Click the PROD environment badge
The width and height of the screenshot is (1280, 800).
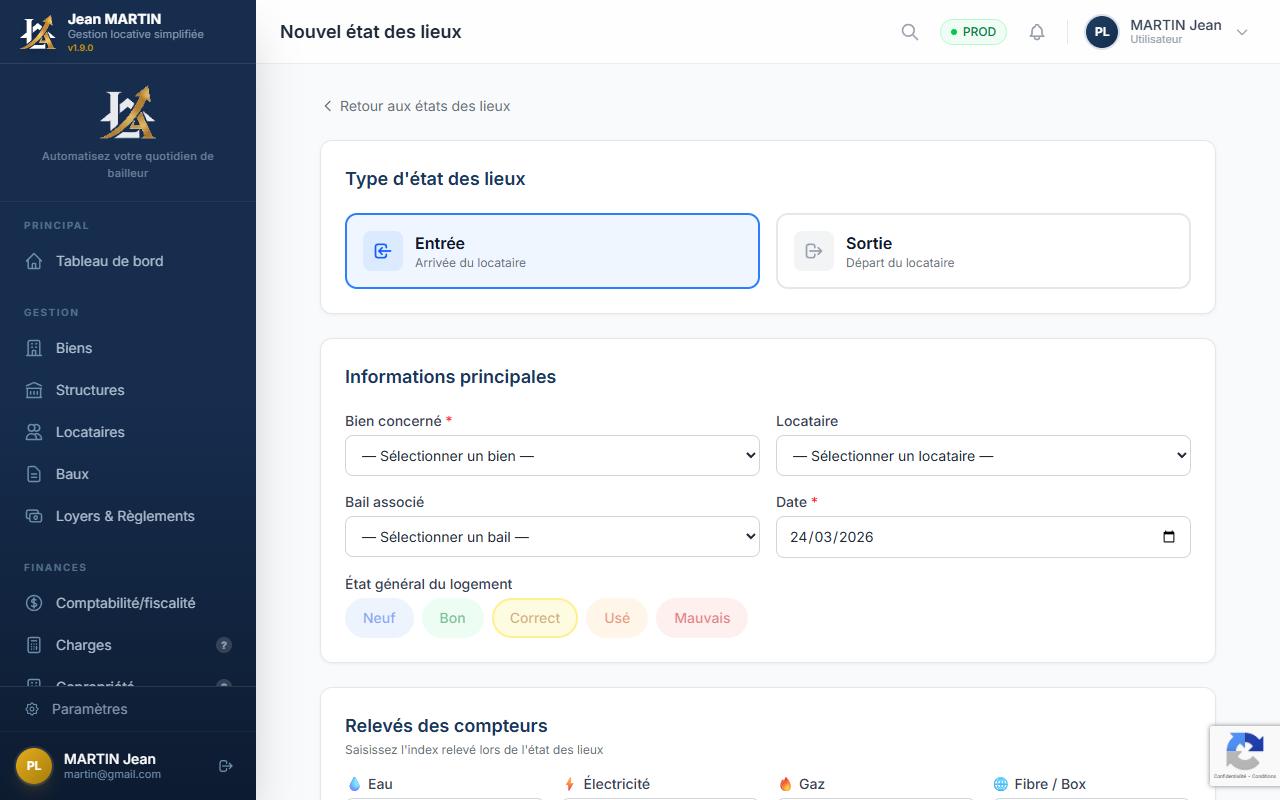(x=973, y=32)
